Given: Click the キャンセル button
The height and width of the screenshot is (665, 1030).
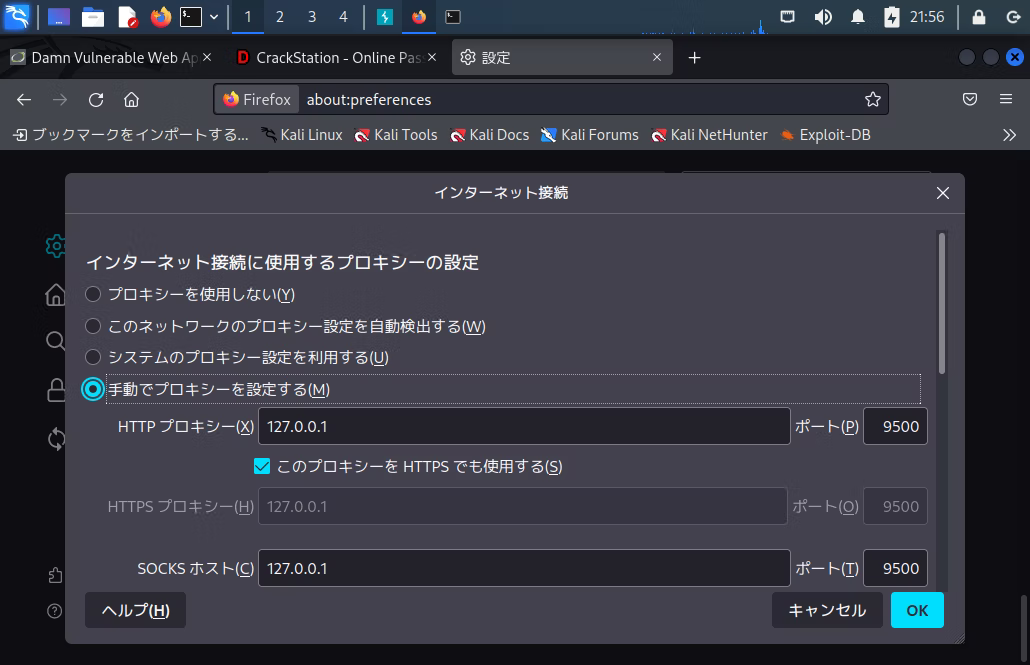Looking at the screenshot, I should tap(827, 610).
